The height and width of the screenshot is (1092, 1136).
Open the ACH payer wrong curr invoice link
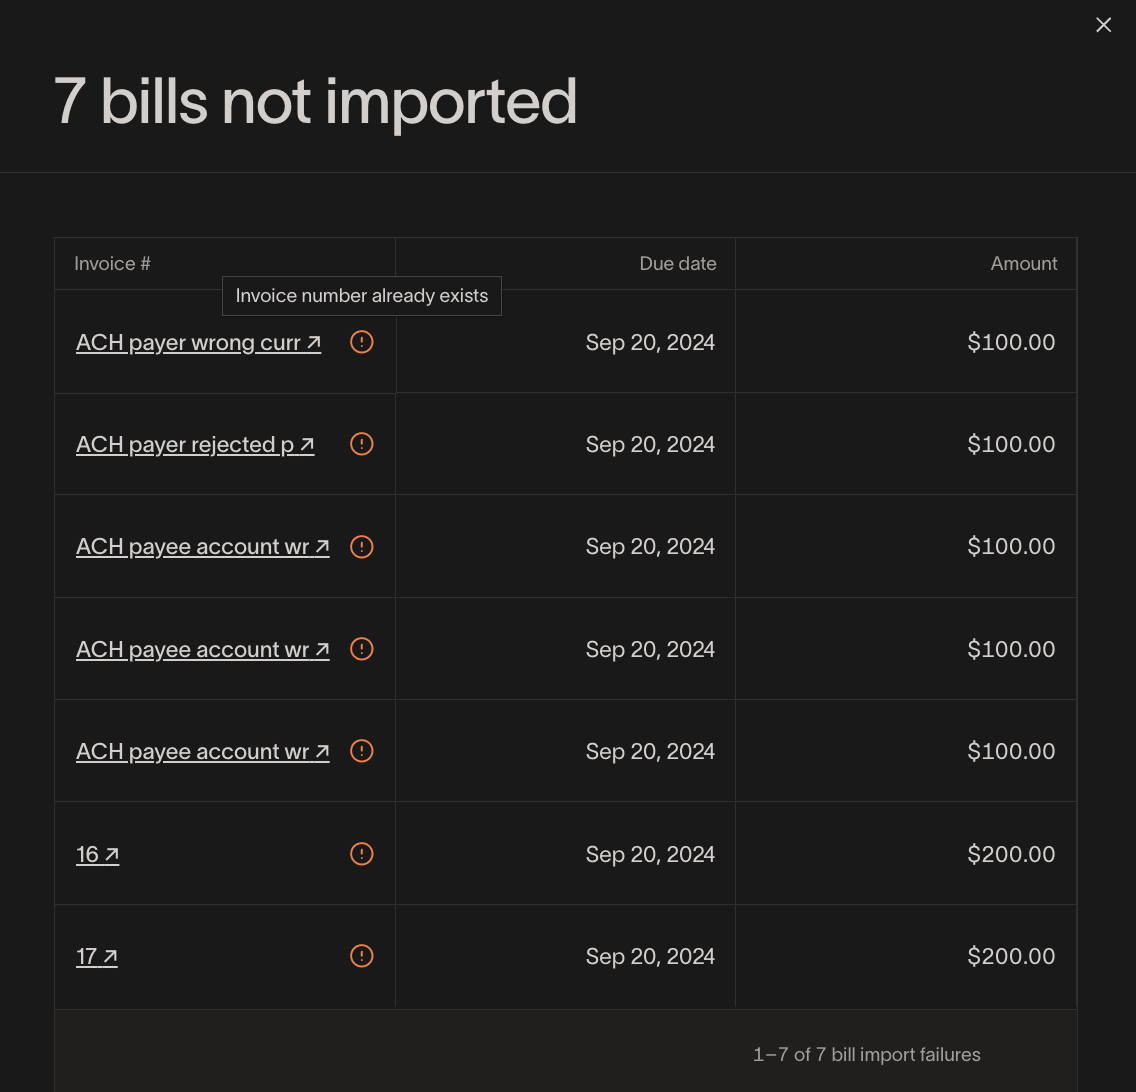(198, 343)
